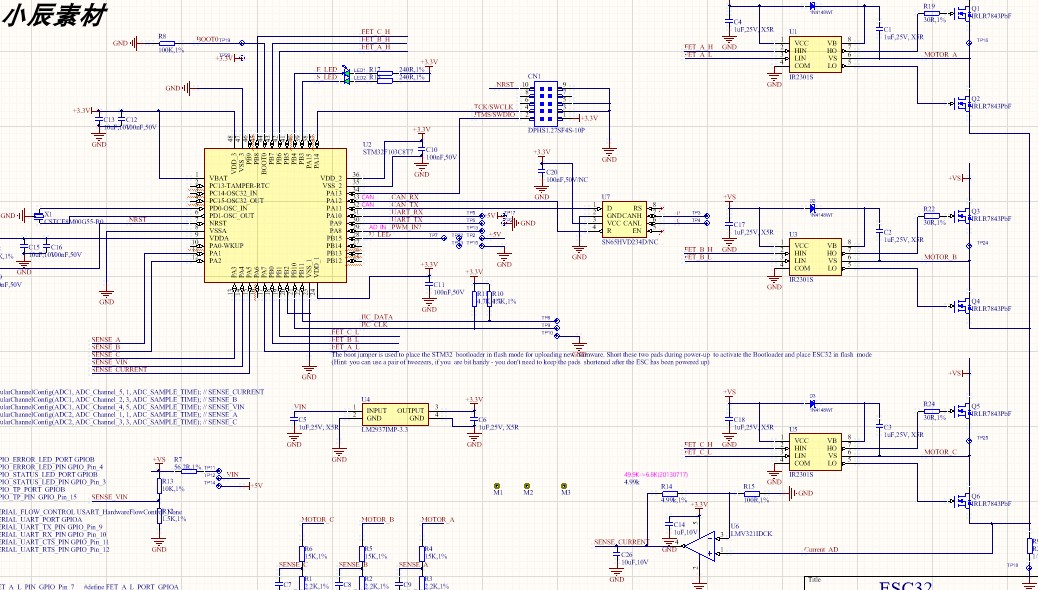This screenshot has height=590, width=1038.
Task: Select the STM32F103C8T7 microcontroller U2 symbol
Action: (x=275, y=215)
